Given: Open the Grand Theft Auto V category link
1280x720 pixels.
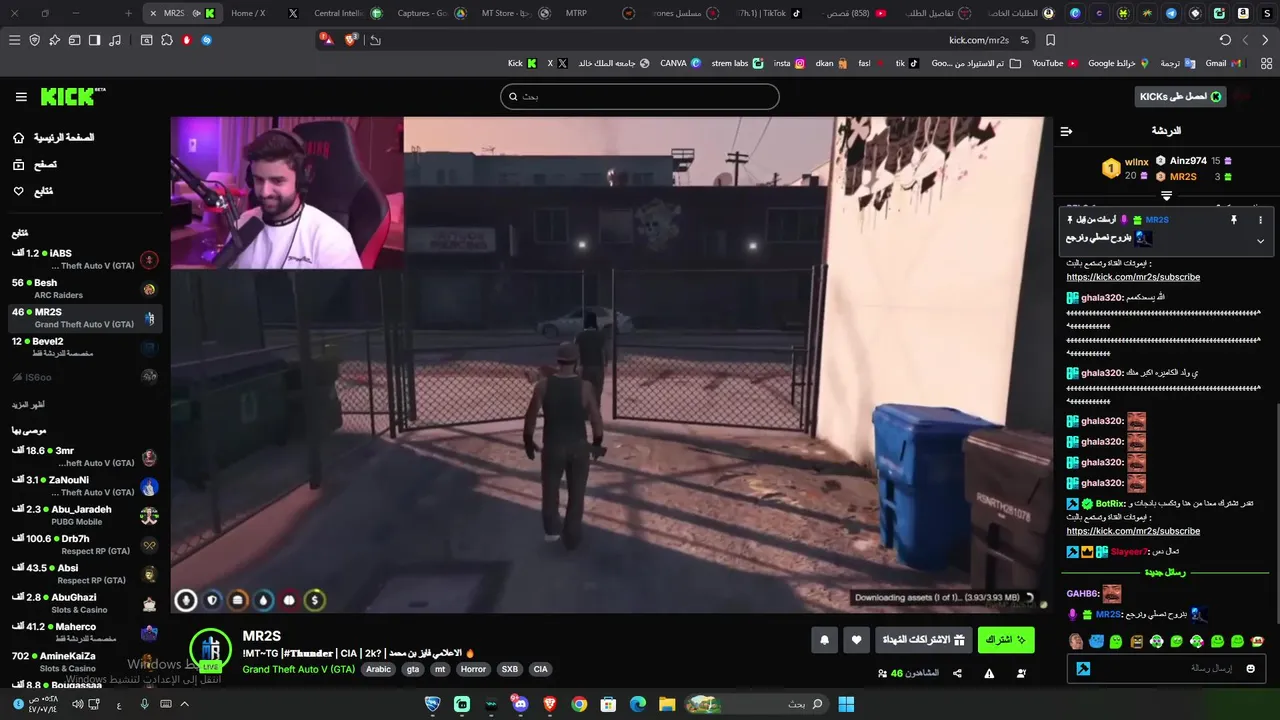Looking at the screenshot, I should 299,669.
